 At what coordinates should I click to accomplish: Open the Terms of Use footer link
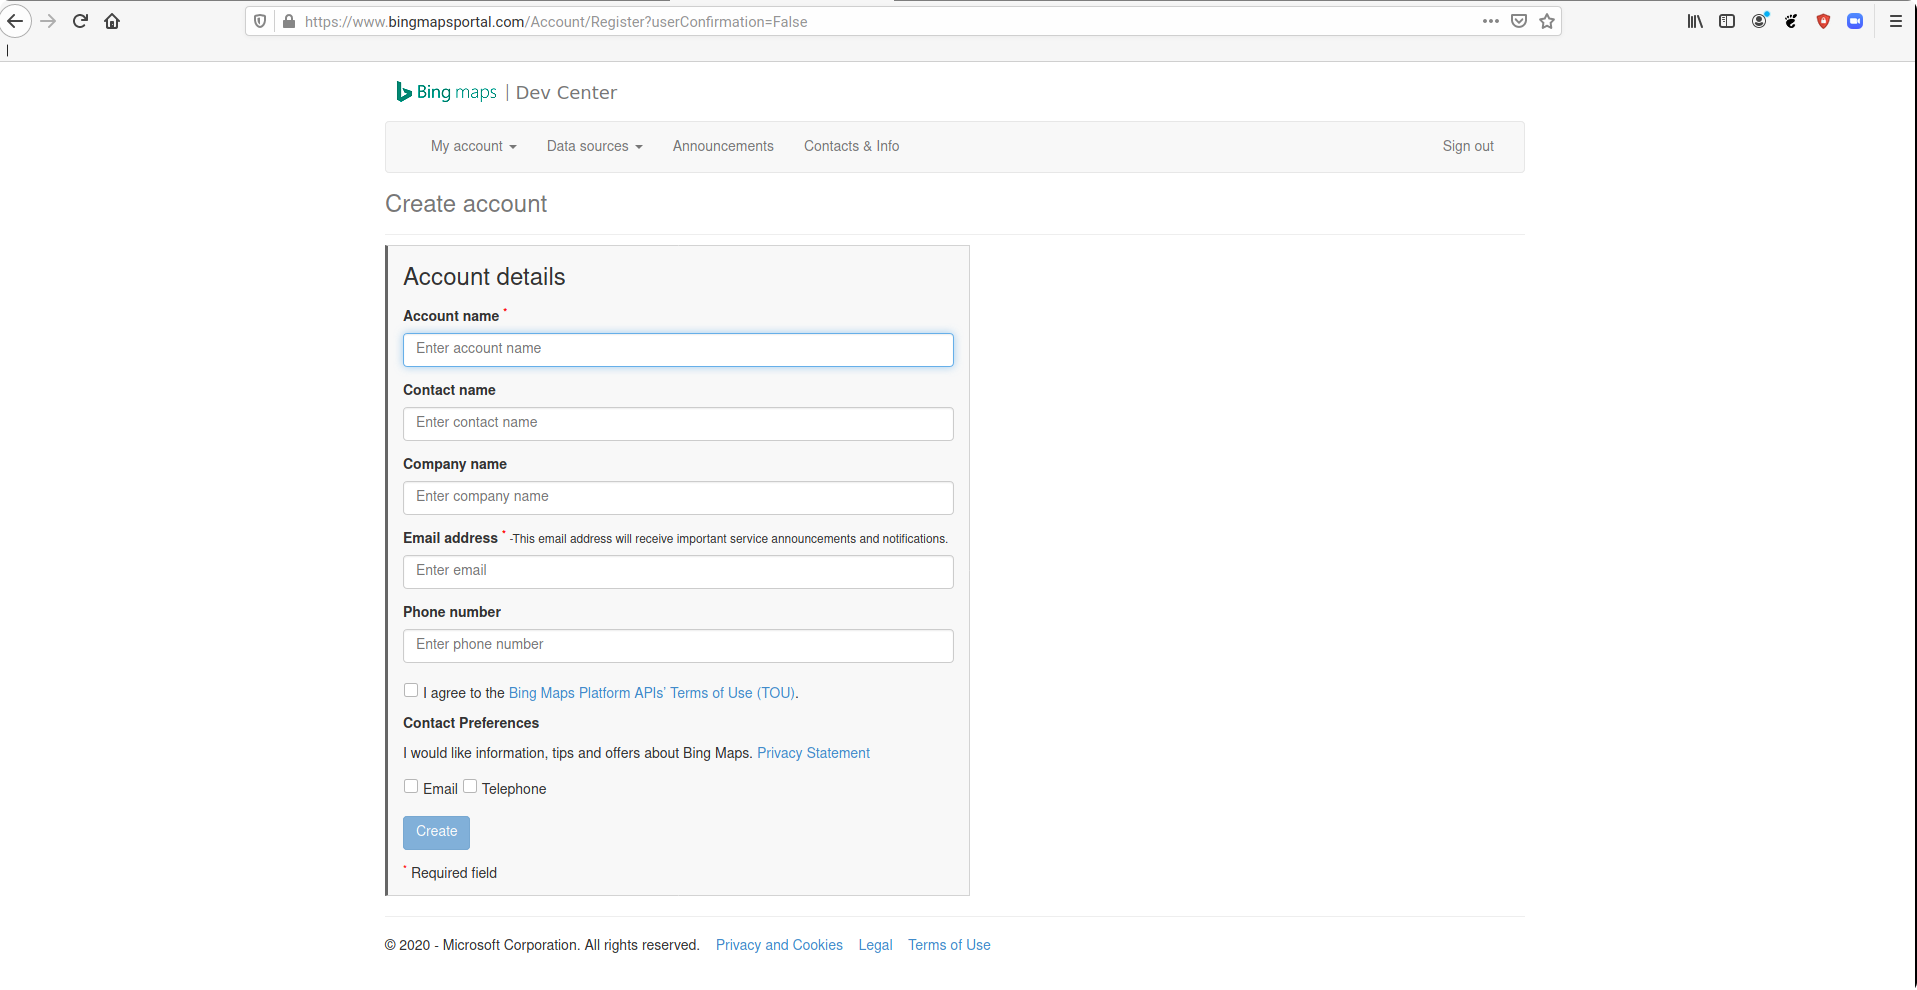[949, 945]
